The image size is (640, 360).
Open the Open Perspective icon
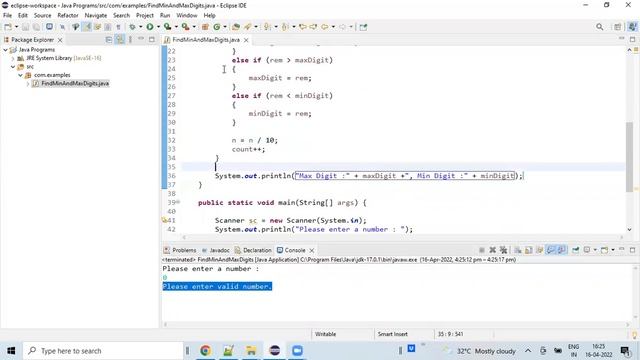618,27
